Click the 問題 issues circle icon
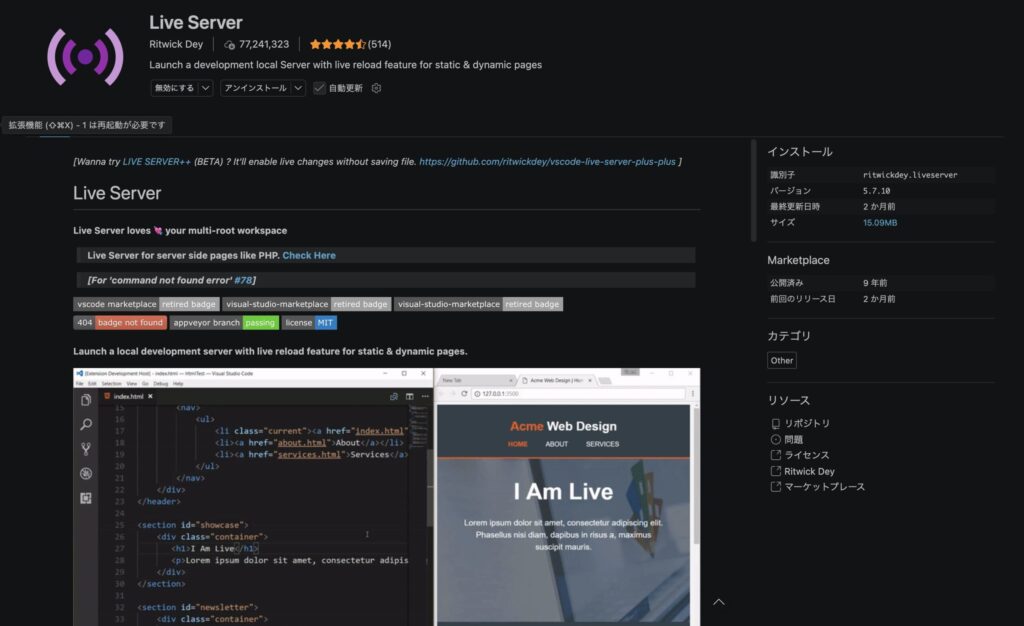The image size is (1024, 626). point(775,440)
